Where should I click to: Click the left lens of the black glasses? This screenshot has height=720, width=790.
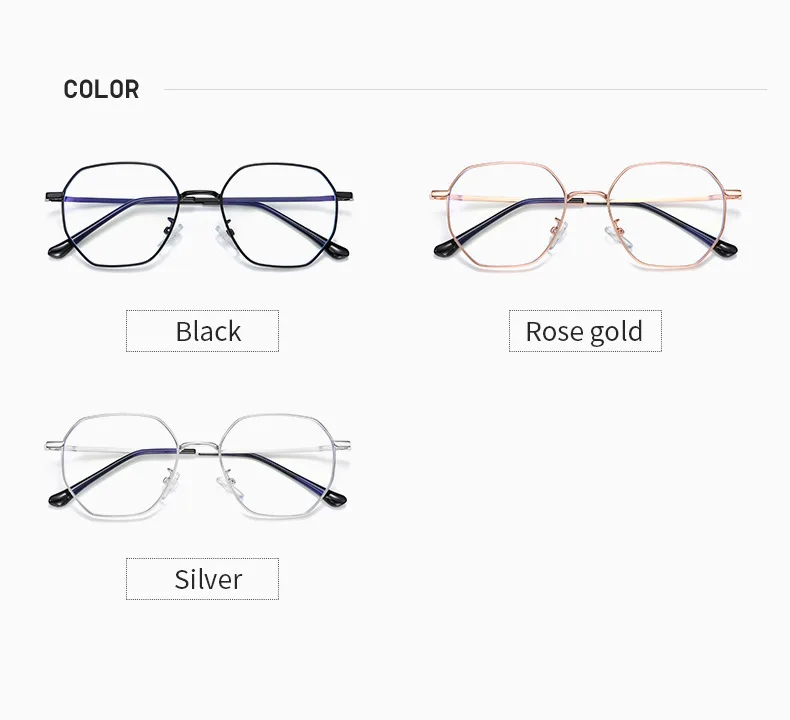pos(120,214)
